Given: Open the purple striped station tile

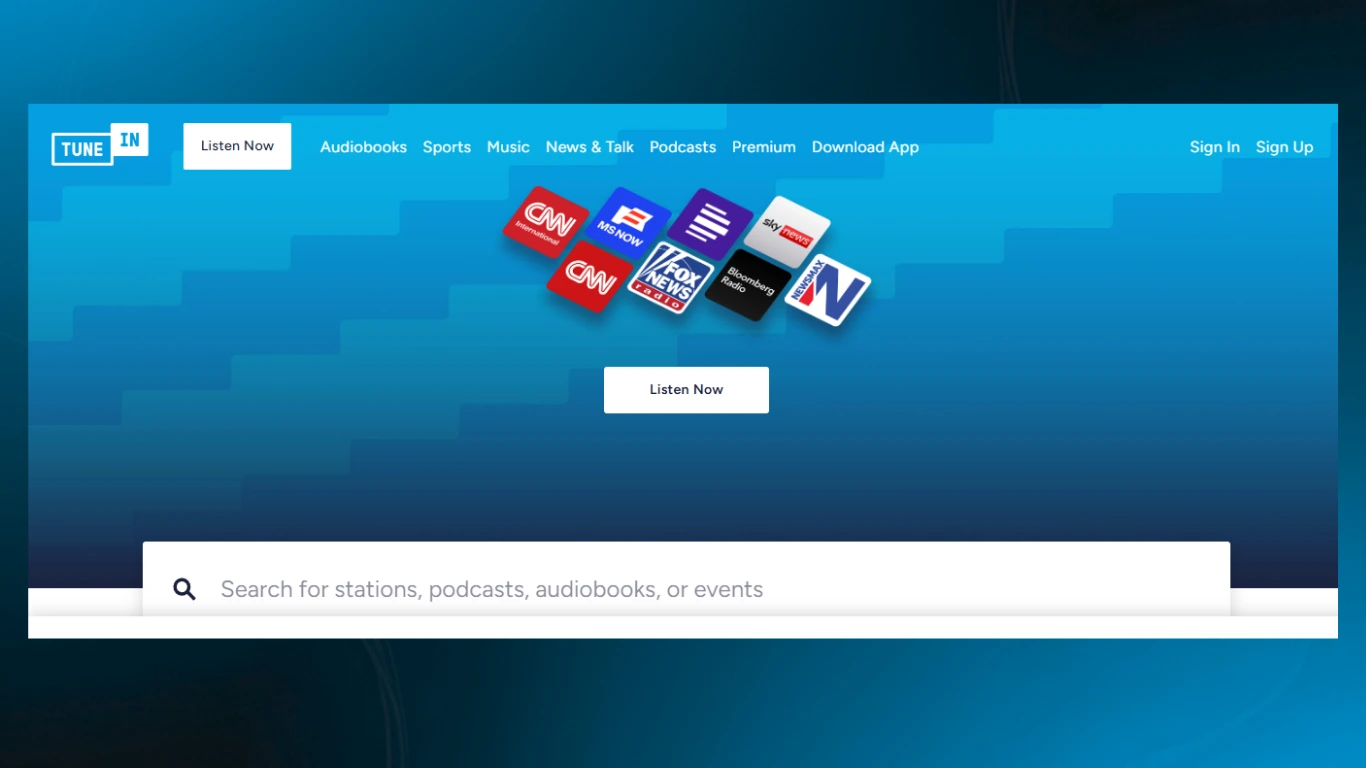Looking at the screenshot, I should tap(710, 225).
